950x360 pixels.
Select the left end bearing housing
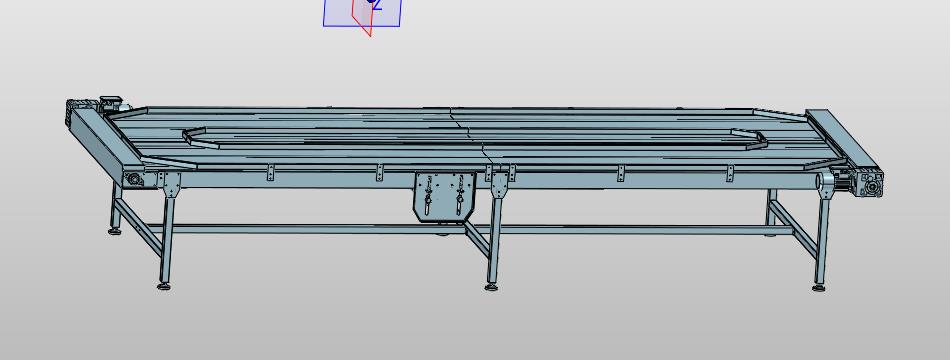pyautogui.click(x=134, y=179)
